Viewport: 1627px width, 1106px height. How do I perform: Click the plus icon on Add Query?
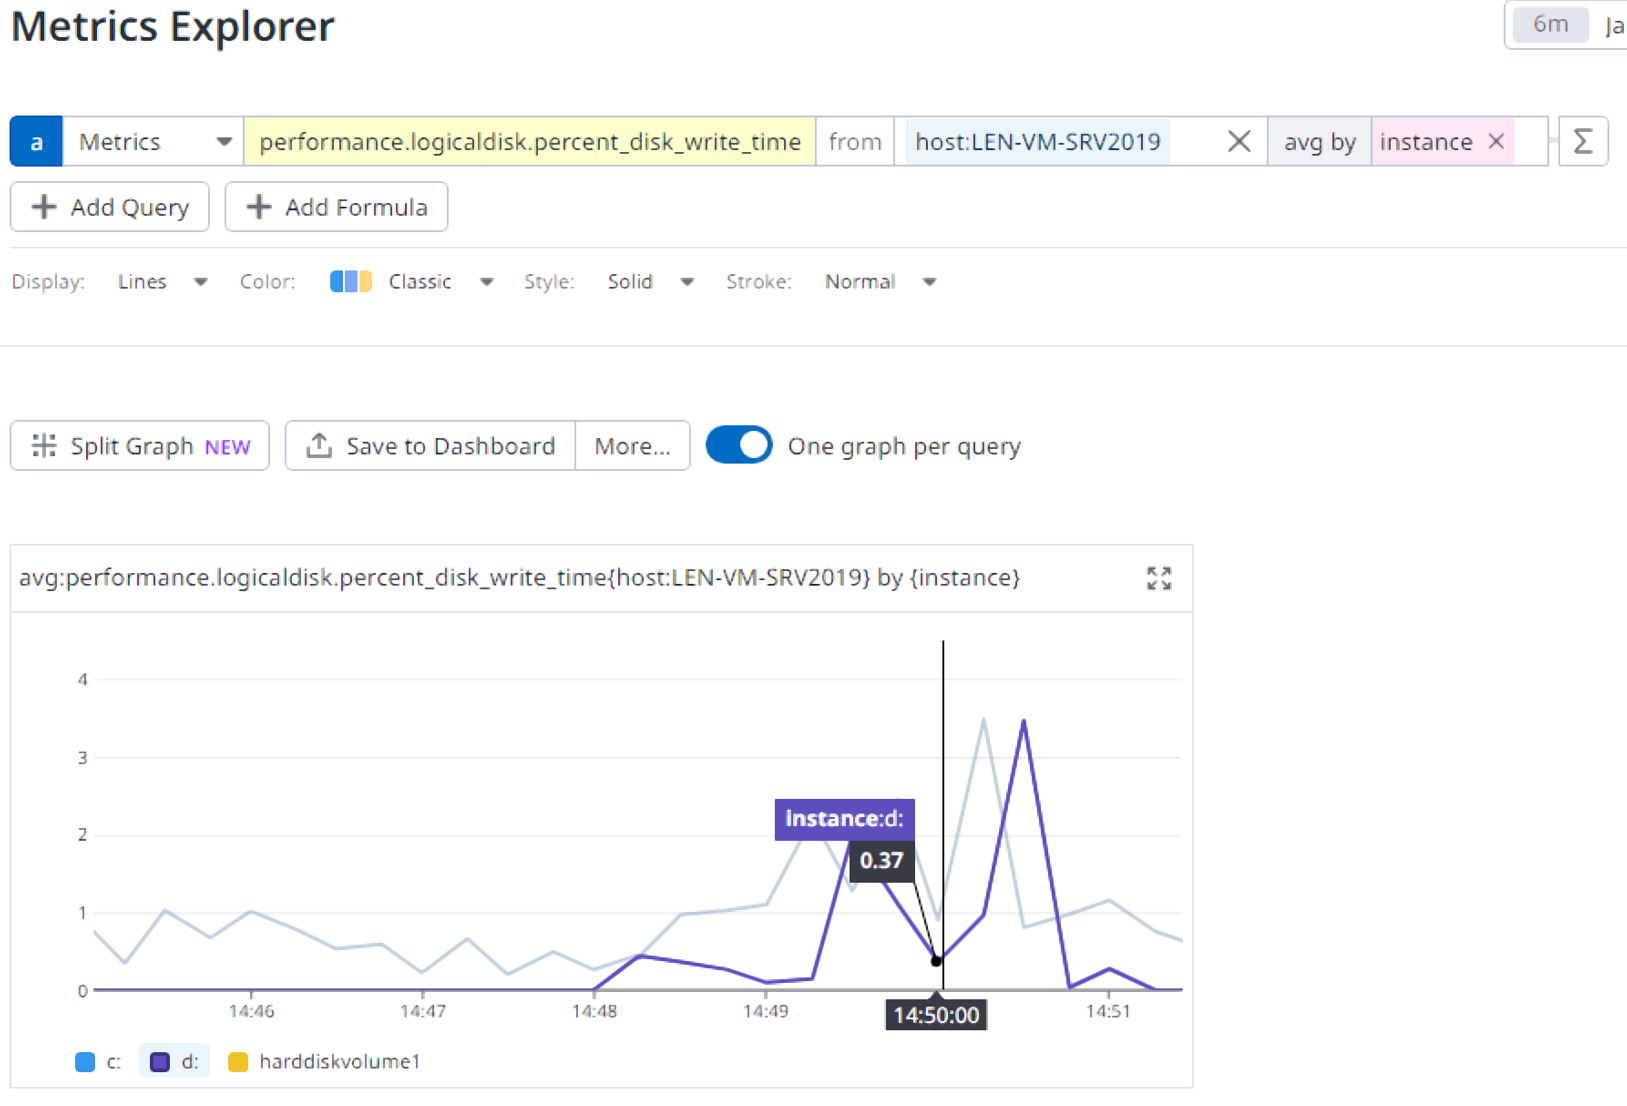pos(44,207)
